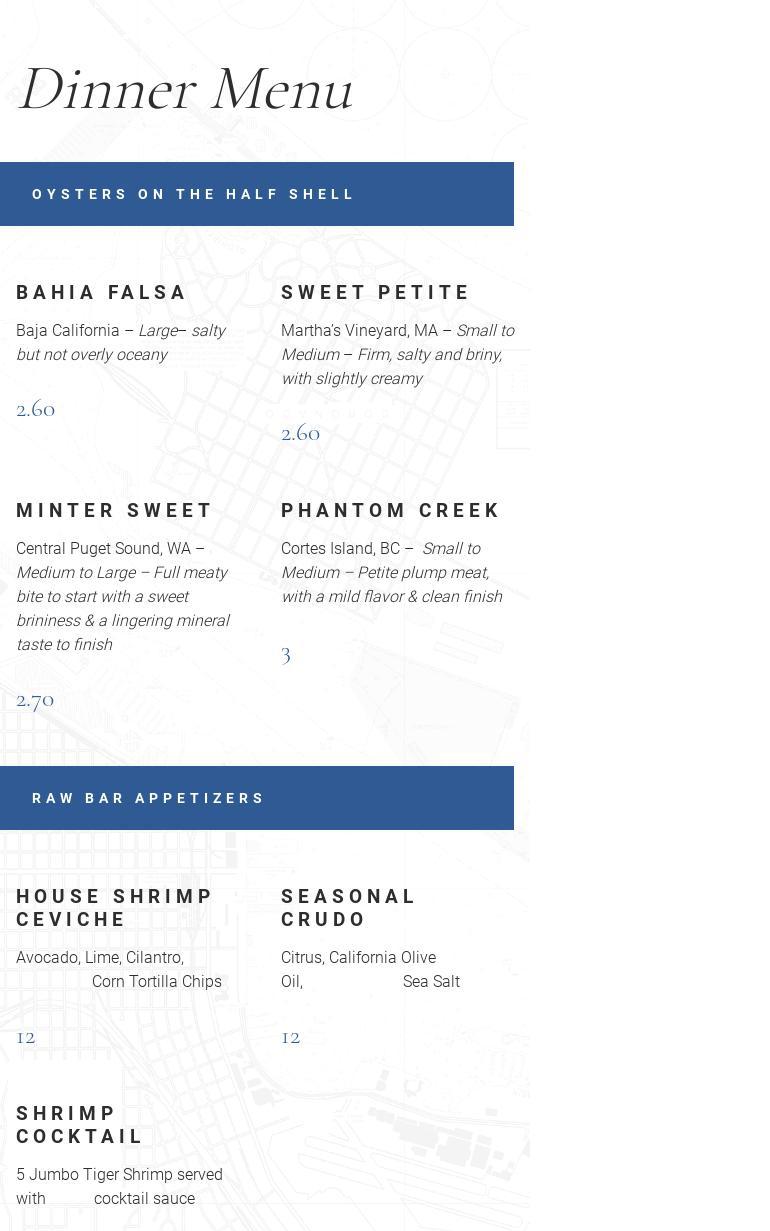Click the 12 price under House Shrimp Ceviche
This screenshot has width=770, height=1231.
[x=26, y=1037]
